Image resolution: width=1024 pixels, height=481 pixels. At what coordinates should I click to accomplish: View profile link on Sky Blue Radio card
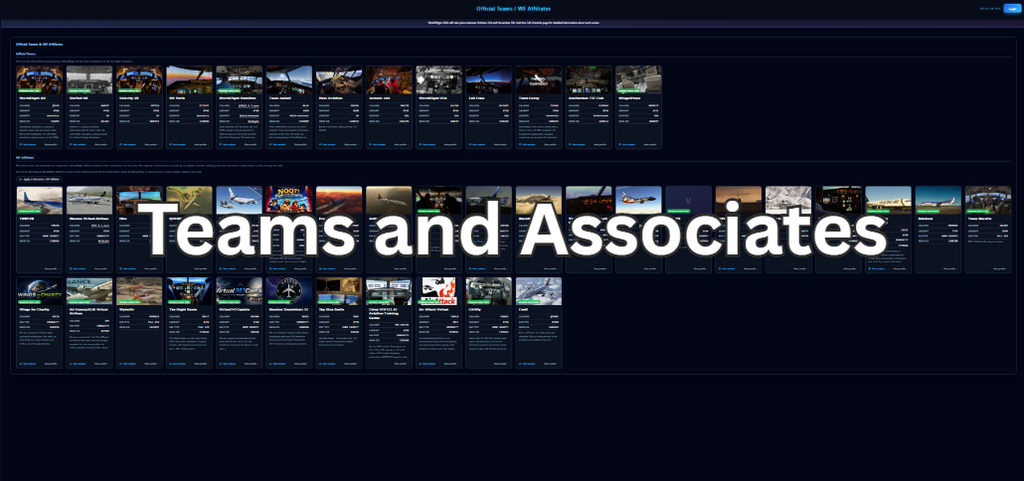[350, 364]
